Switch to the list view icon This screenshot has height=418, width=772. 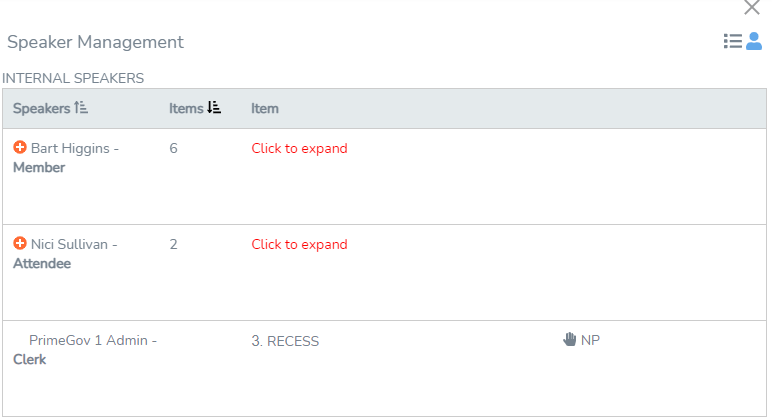[733, 41]
